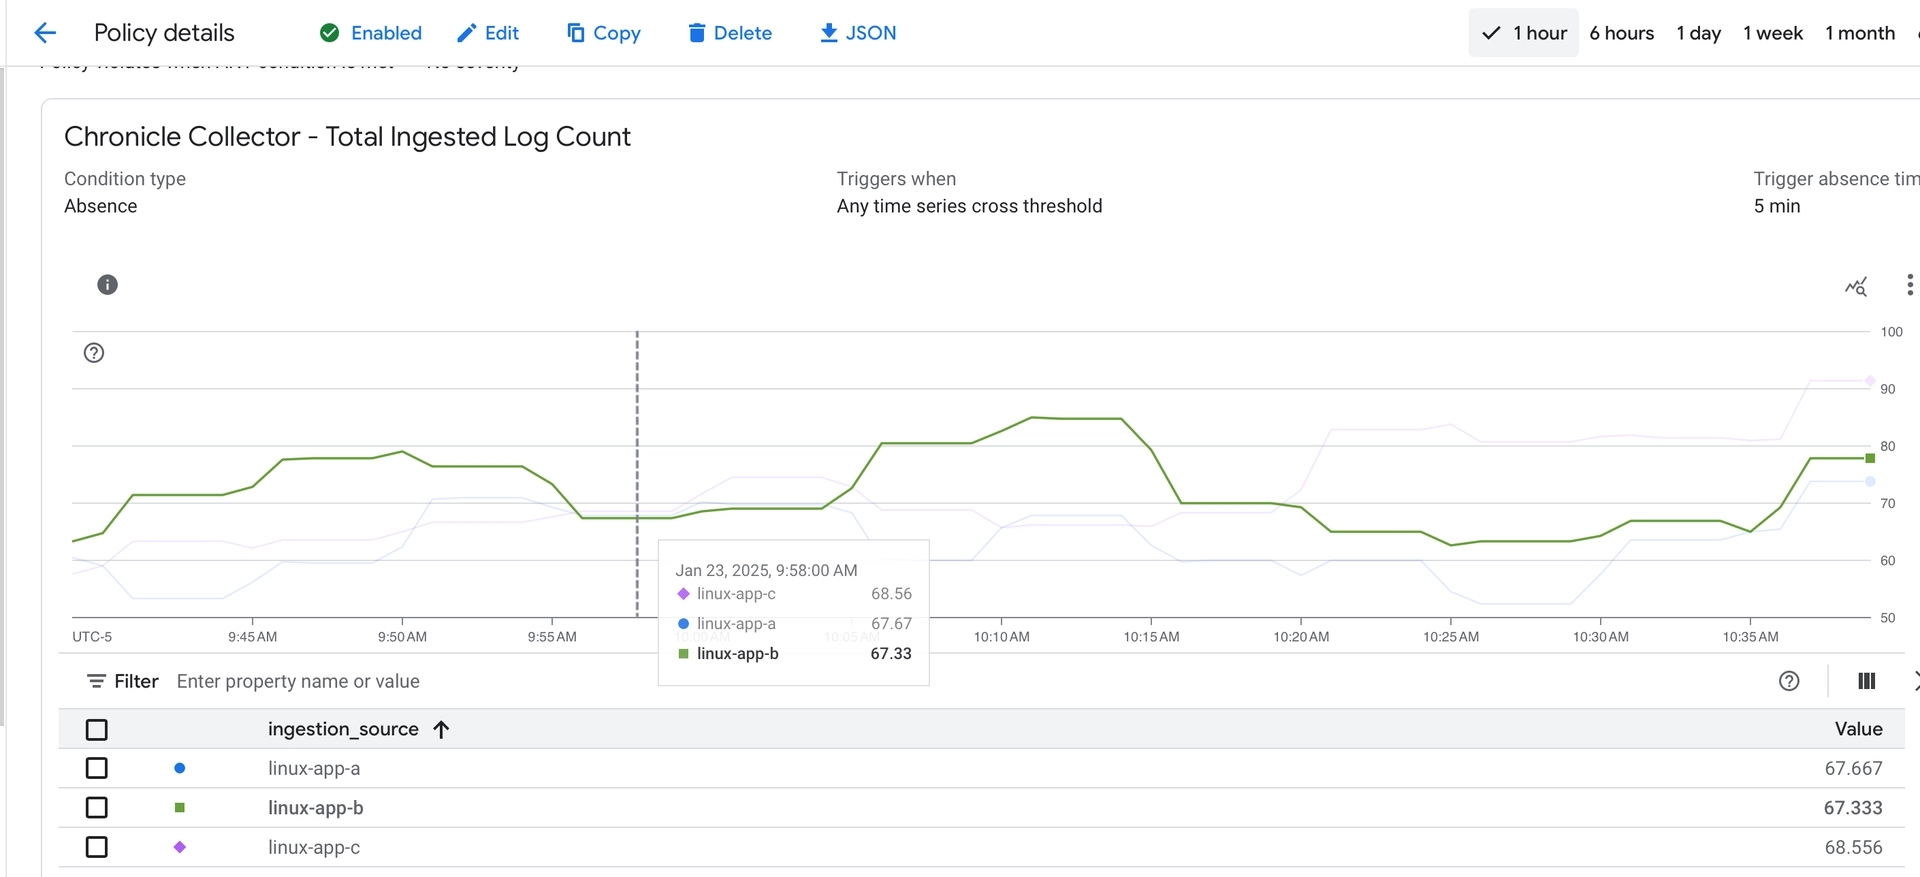Delete the policy
The width and height of the screenshot is (1920, 877).
(730, 33)
